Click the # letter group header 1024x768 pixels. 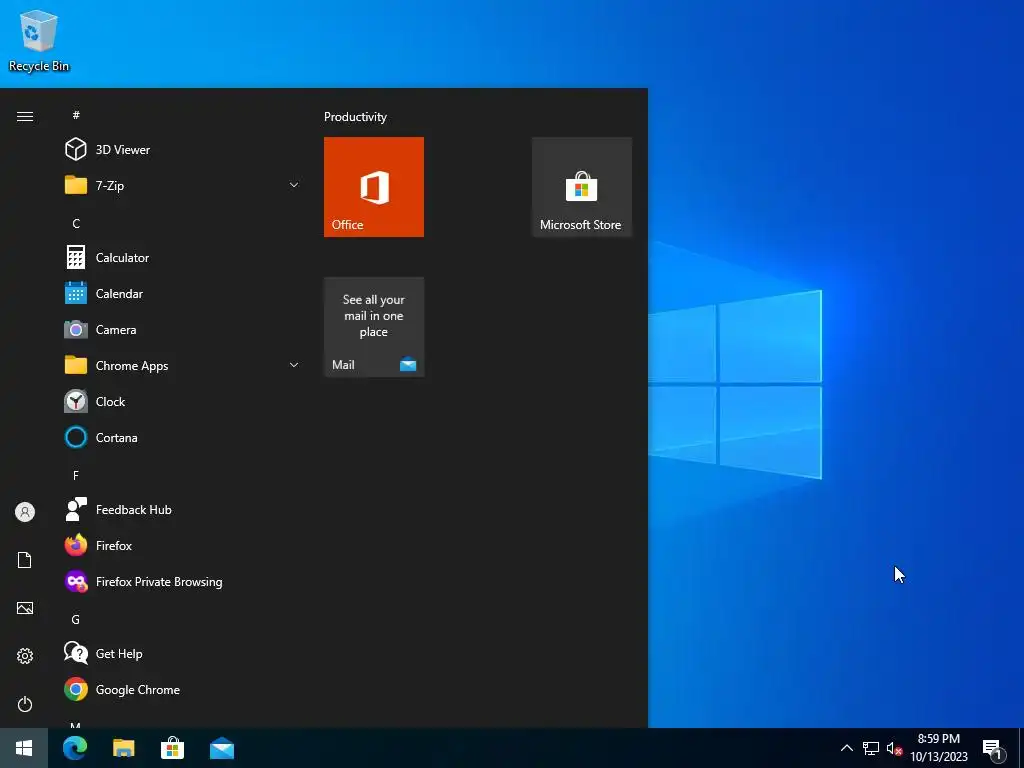click(x=76, y=115)
